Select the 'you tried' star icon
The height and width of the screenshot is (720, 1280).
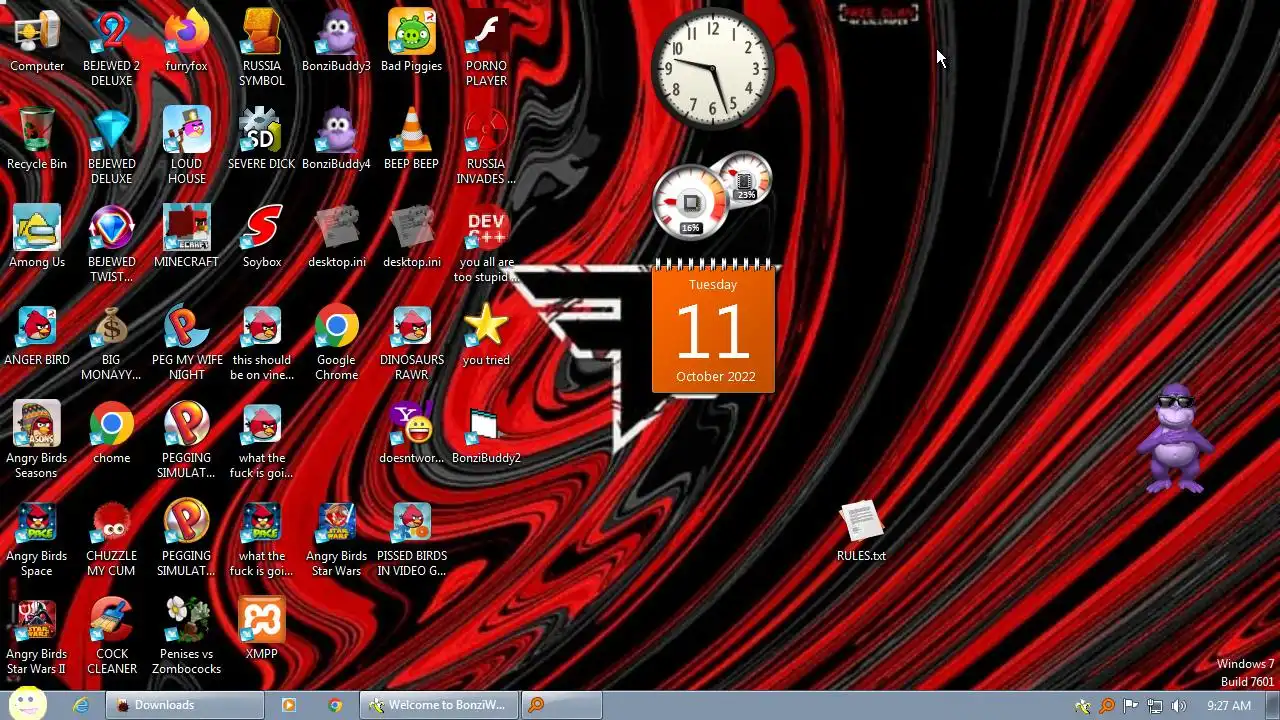pyautogui.click(x=487, y=335)
